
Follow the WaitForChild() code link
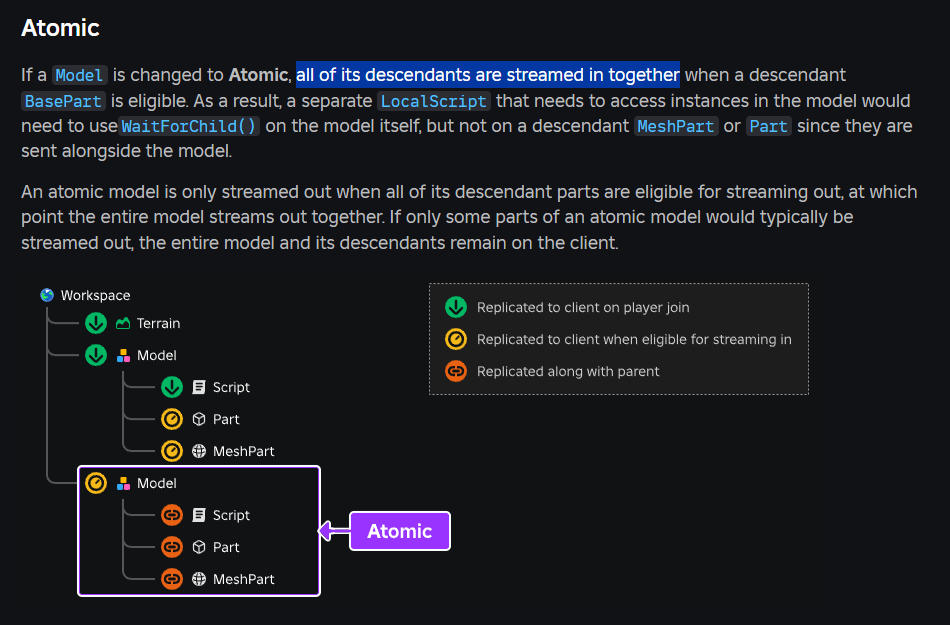(x=189, y=126)
